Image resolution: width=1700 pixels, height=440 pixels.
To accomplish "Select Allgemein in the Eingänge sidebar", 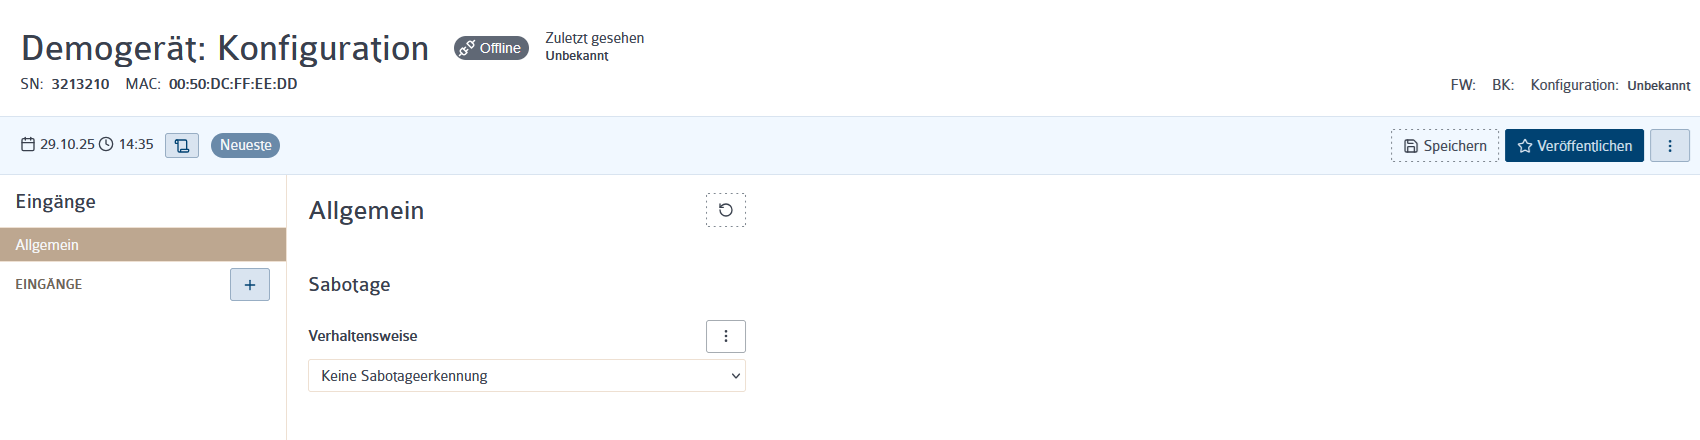I will click(143, 245).
